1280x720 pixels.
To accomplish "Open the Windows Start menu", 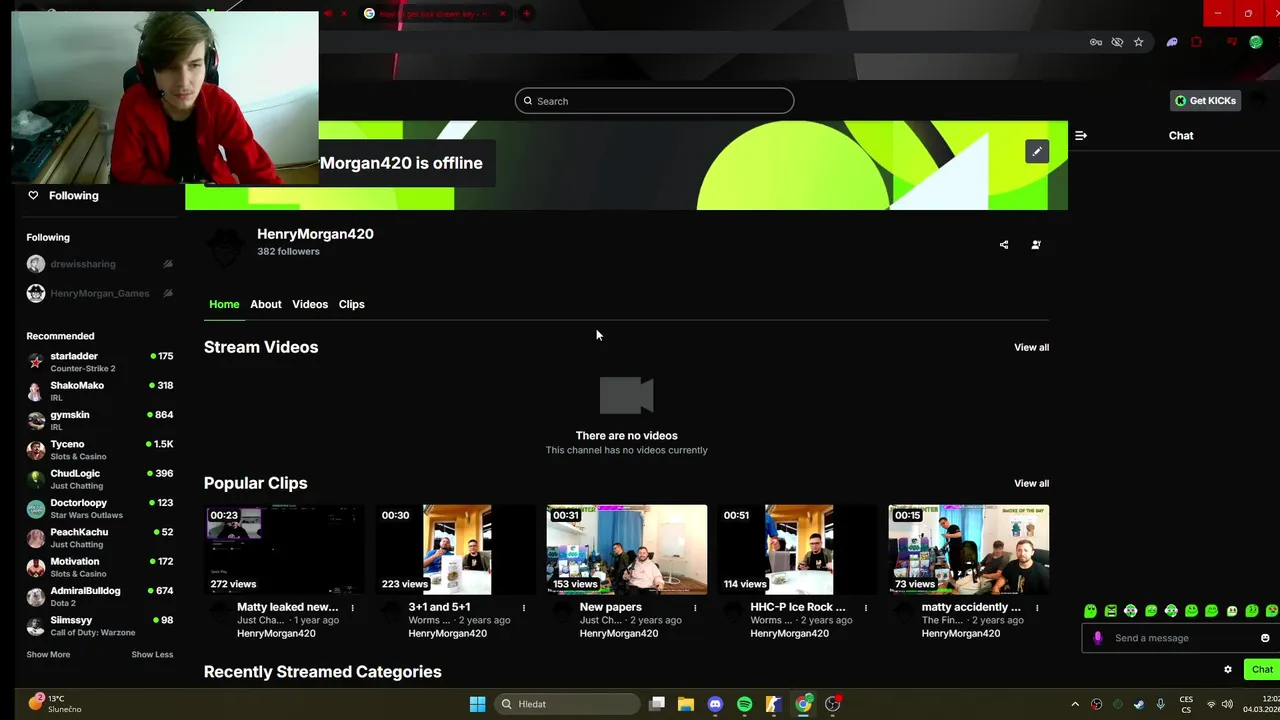I will pos(477,704).
